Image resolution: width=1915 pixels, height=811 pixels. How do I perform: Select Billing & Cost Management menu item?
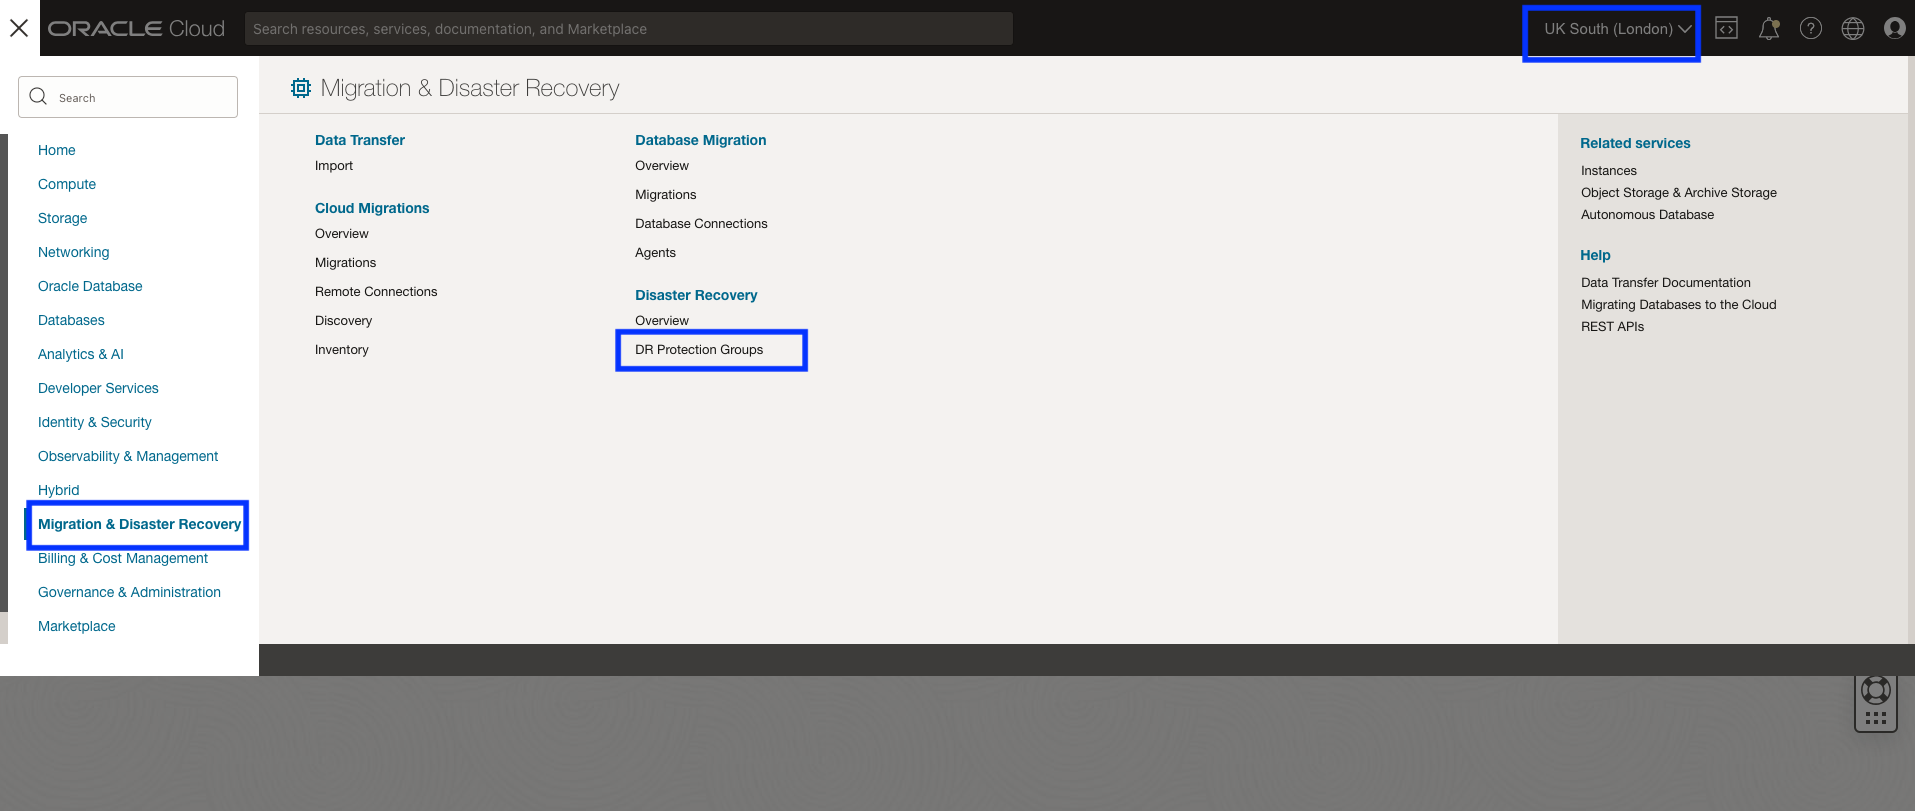(x=123, y=558)
